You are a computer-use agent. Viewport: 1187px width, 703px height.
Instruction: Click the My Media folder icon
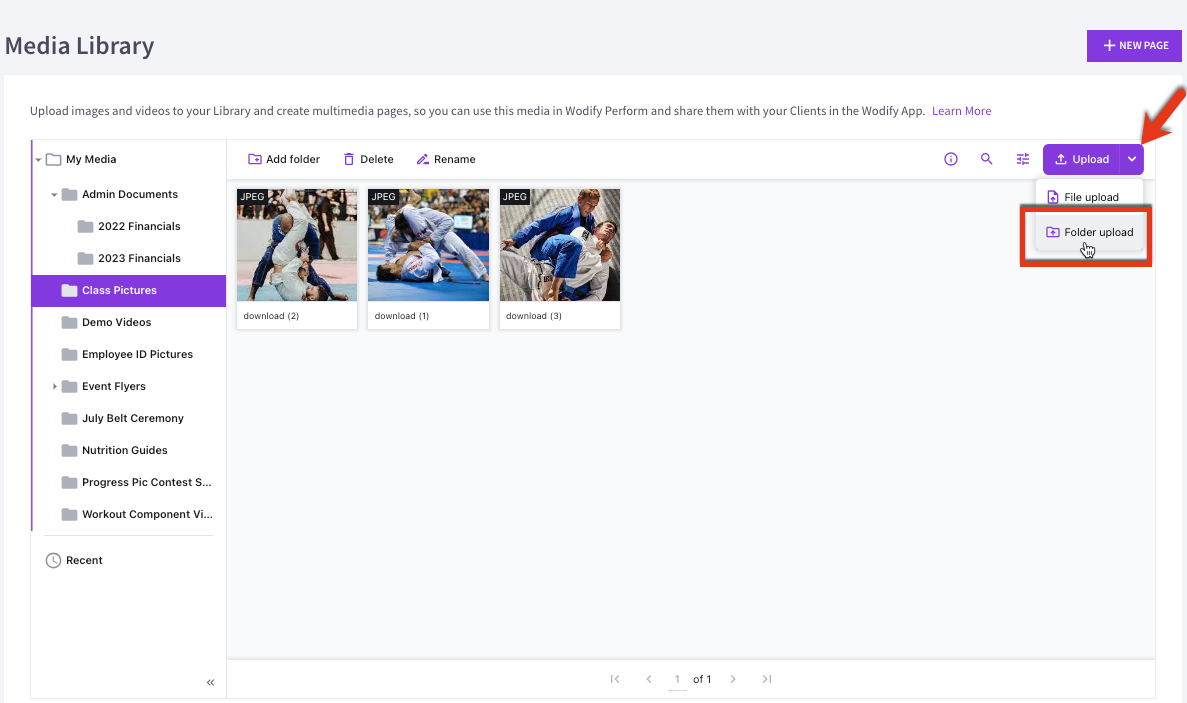53,160
